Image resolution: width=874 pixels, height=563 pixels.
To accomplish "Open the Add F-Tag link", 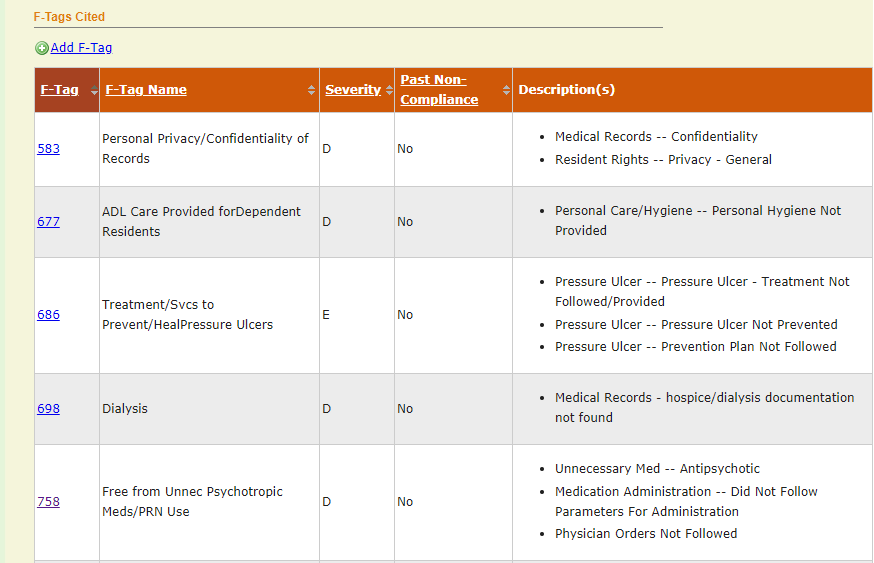I will coord(81,48).
